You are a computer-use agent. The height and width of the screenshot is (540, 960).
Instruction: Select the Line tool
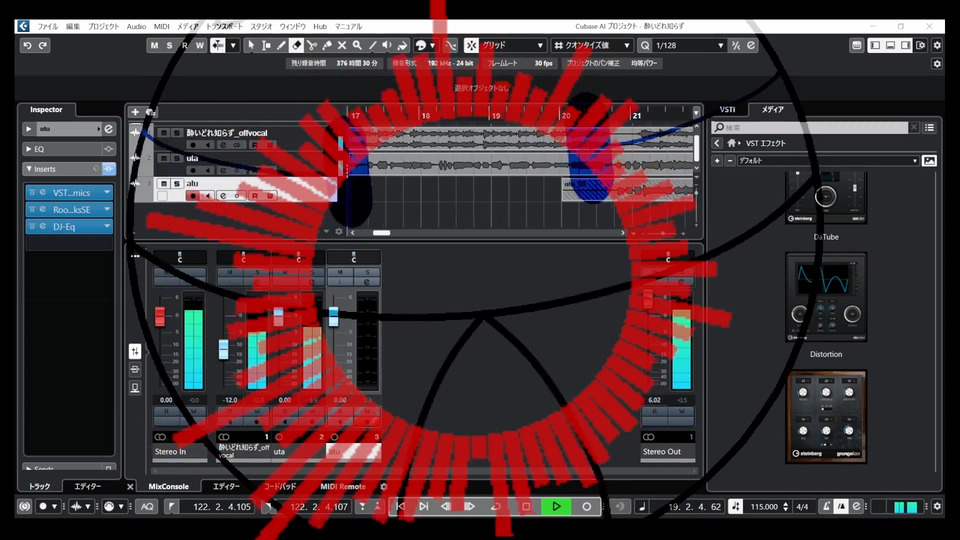tap(372, 45)
